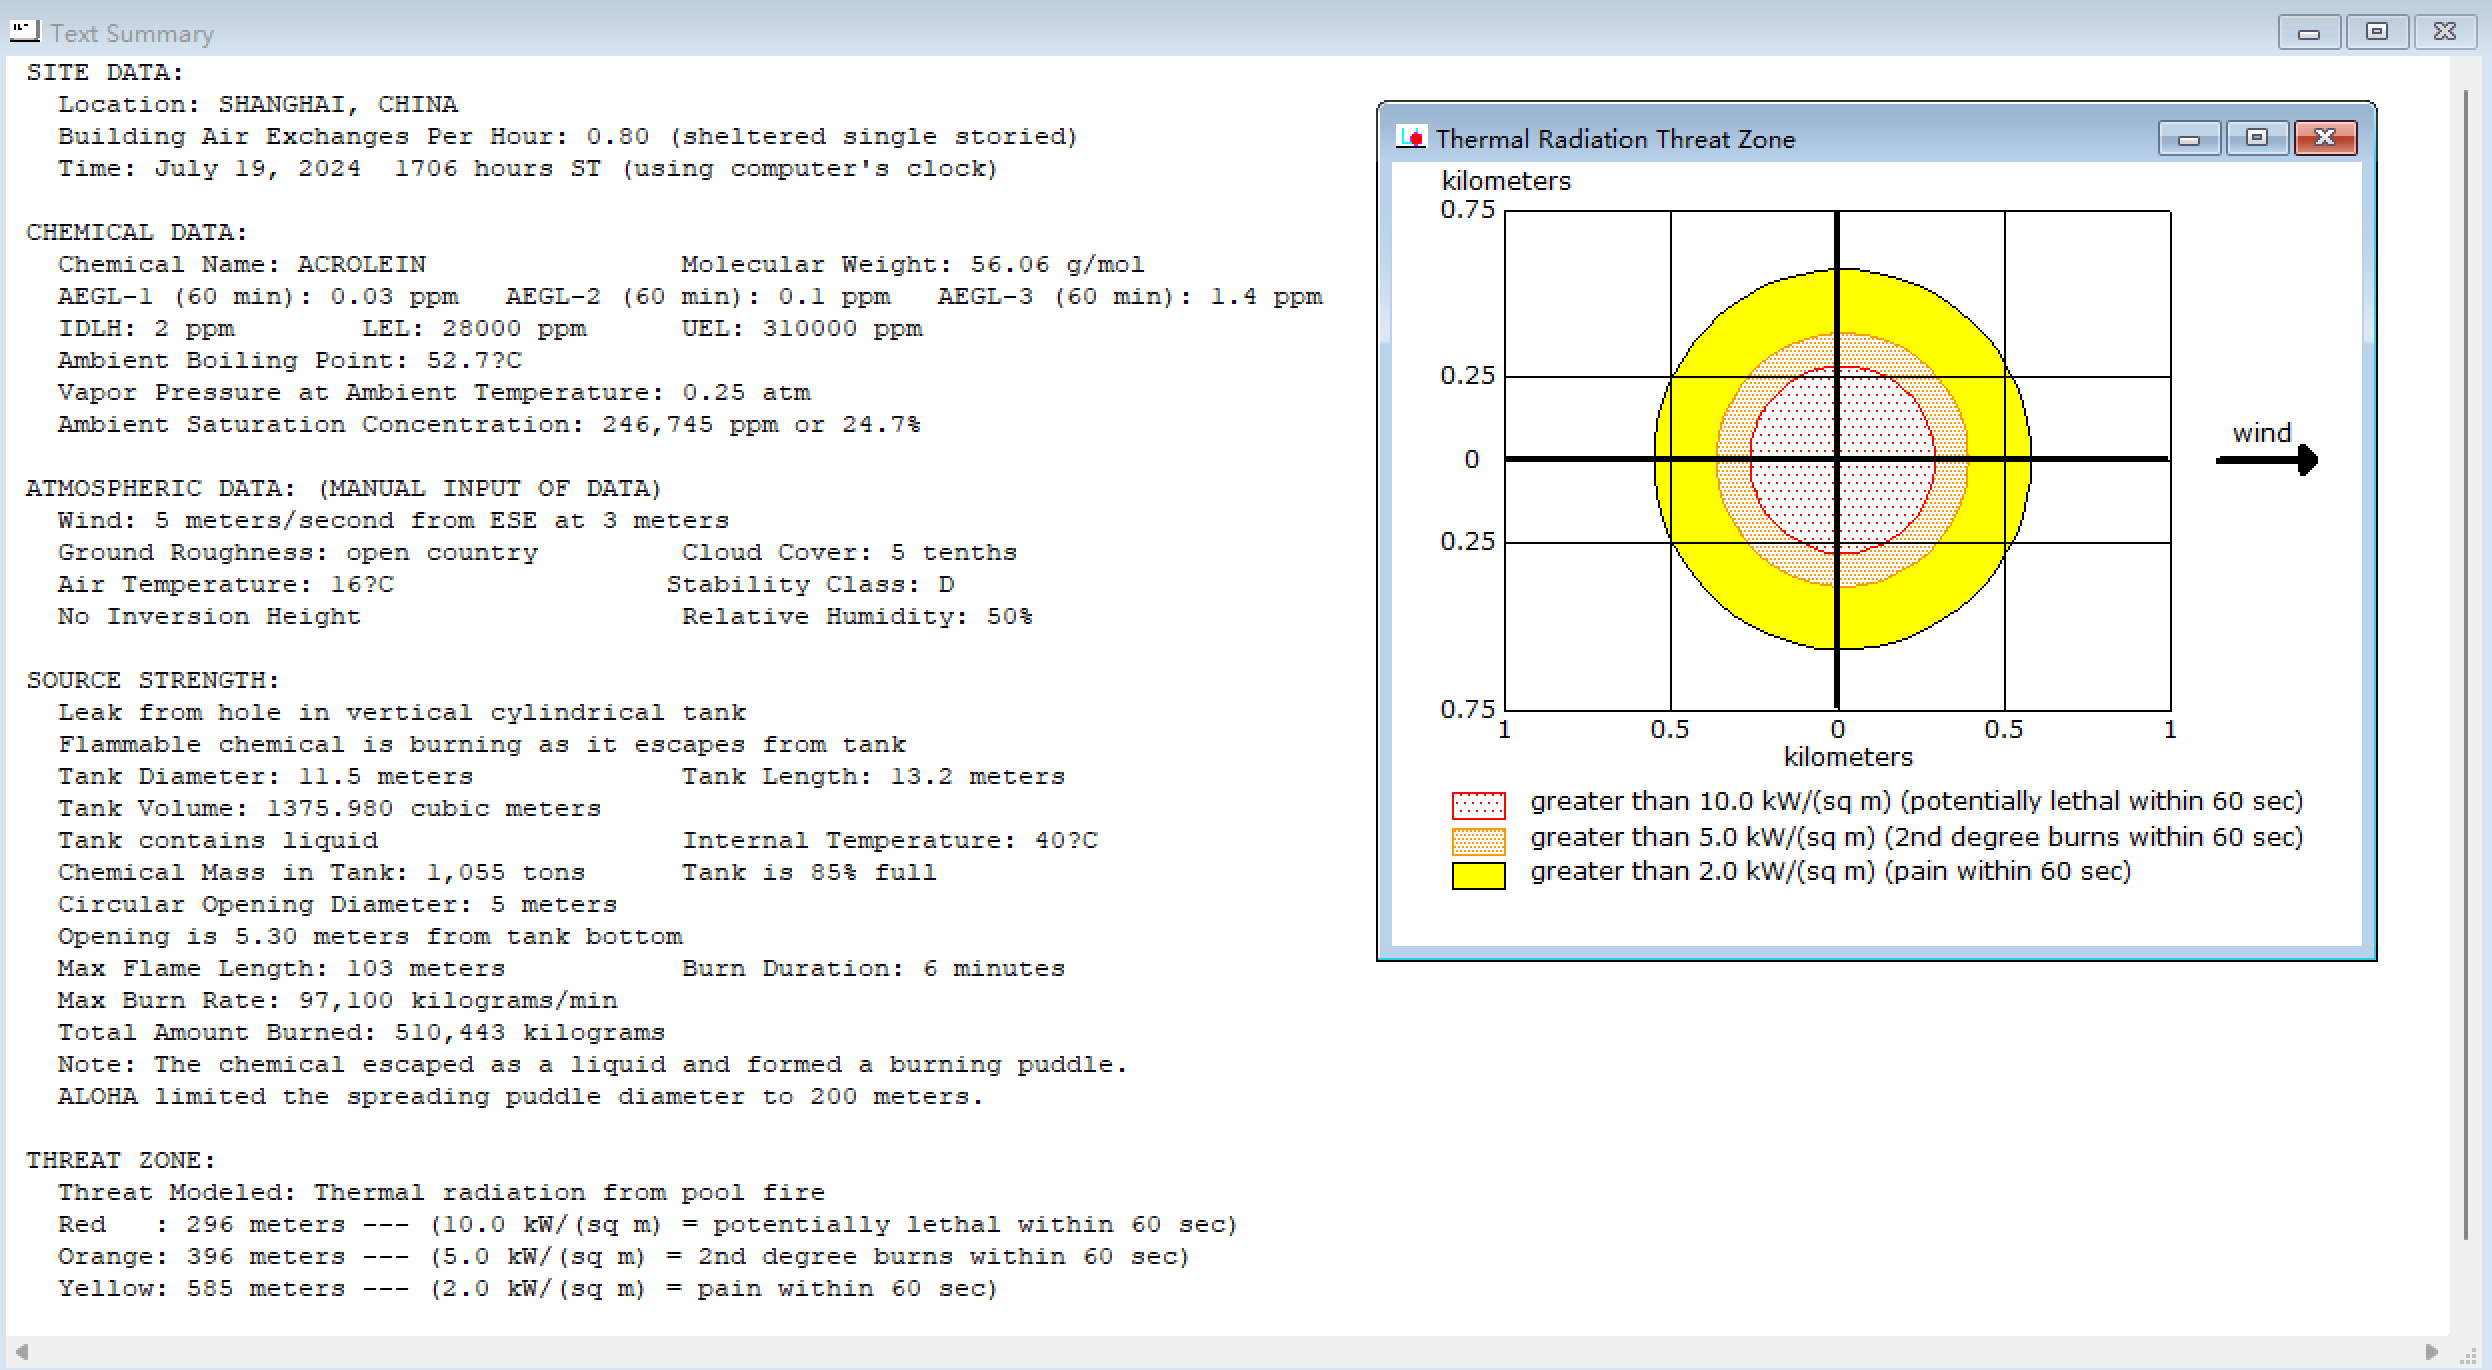Restore down the Text Summary window
The height and width of the screenshot is (1370, 2492).
(2377, 33)
